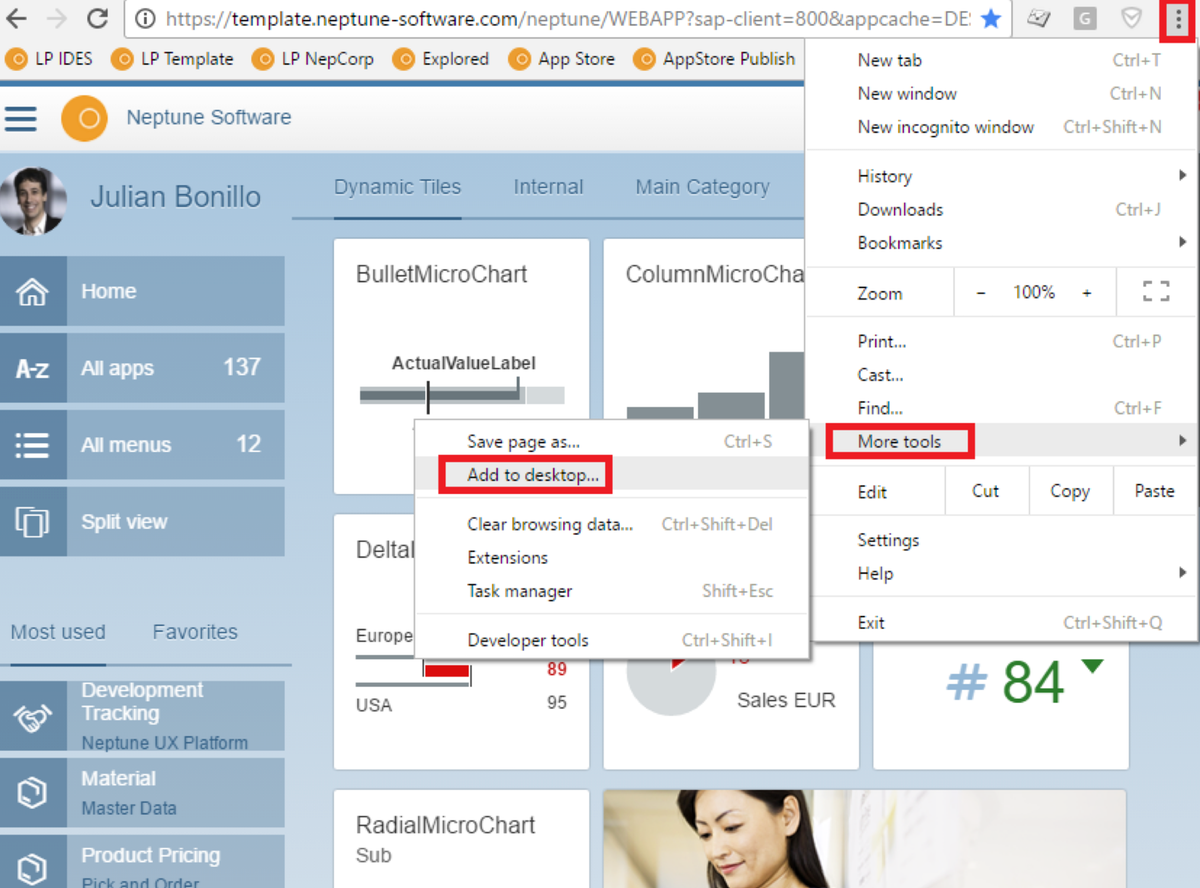This screenshot has width=1200, height=888.
Task: Click the All apps A-z icon
Action: coord(32,368)
